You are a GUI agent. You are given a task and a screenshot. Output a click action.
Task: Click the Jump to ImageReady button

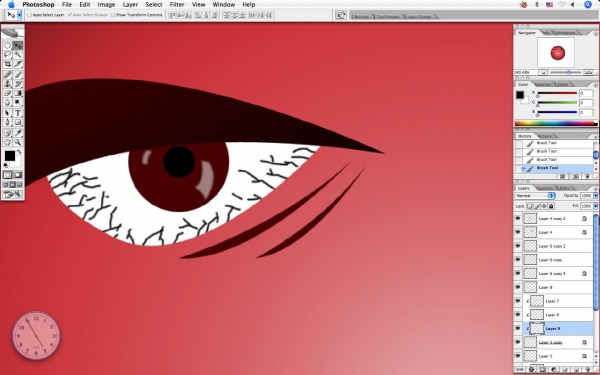point(12,194)
